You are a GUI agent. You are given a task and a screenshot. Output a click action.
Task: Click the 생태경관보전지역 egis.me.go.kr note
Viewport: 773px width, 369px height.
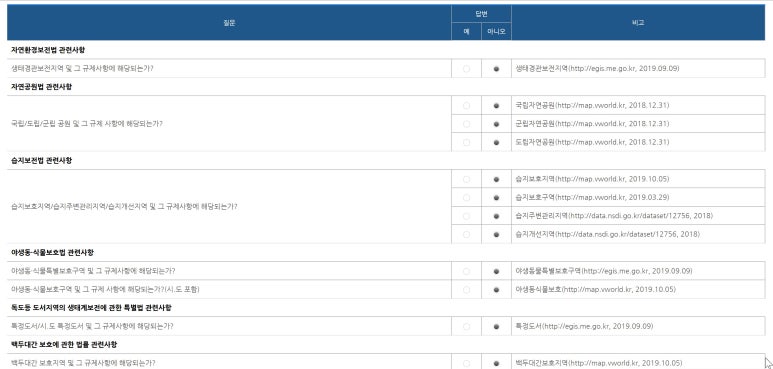pos(597,69)
